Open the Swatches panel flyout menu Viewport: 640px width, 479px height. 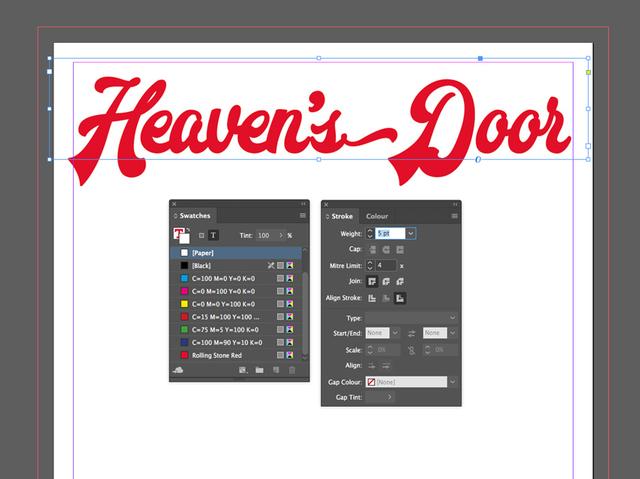coord(302,215)
